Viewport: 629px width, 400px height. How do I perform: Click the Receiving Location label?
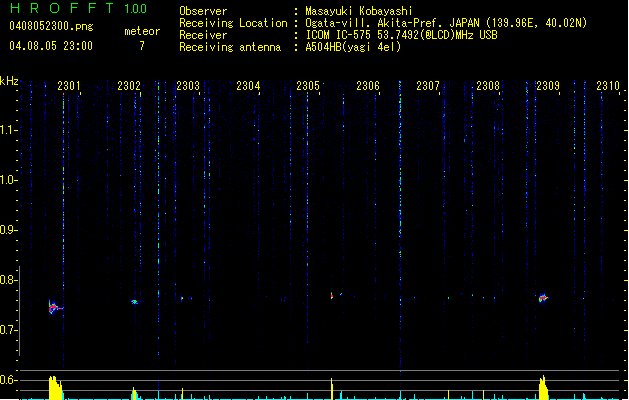(x=233, y=23)
